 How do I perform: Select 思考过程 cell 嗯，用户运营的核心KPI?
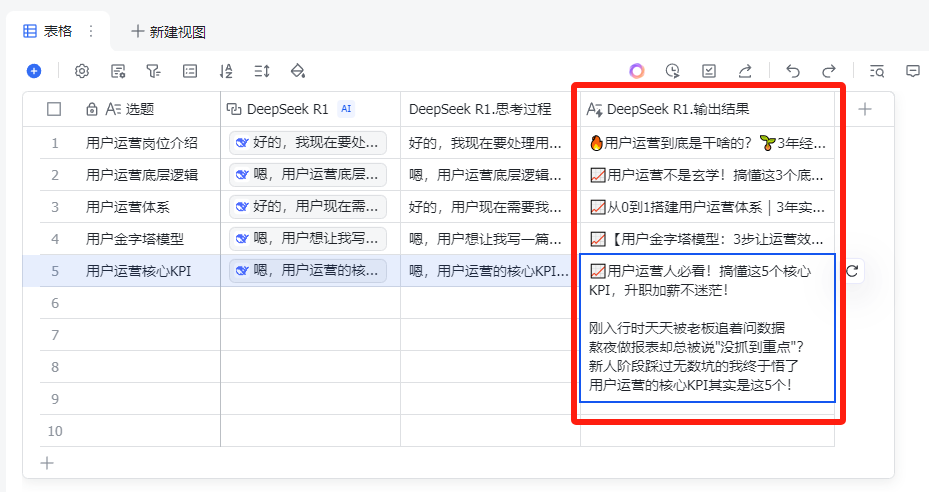click(x=491, y=271)
